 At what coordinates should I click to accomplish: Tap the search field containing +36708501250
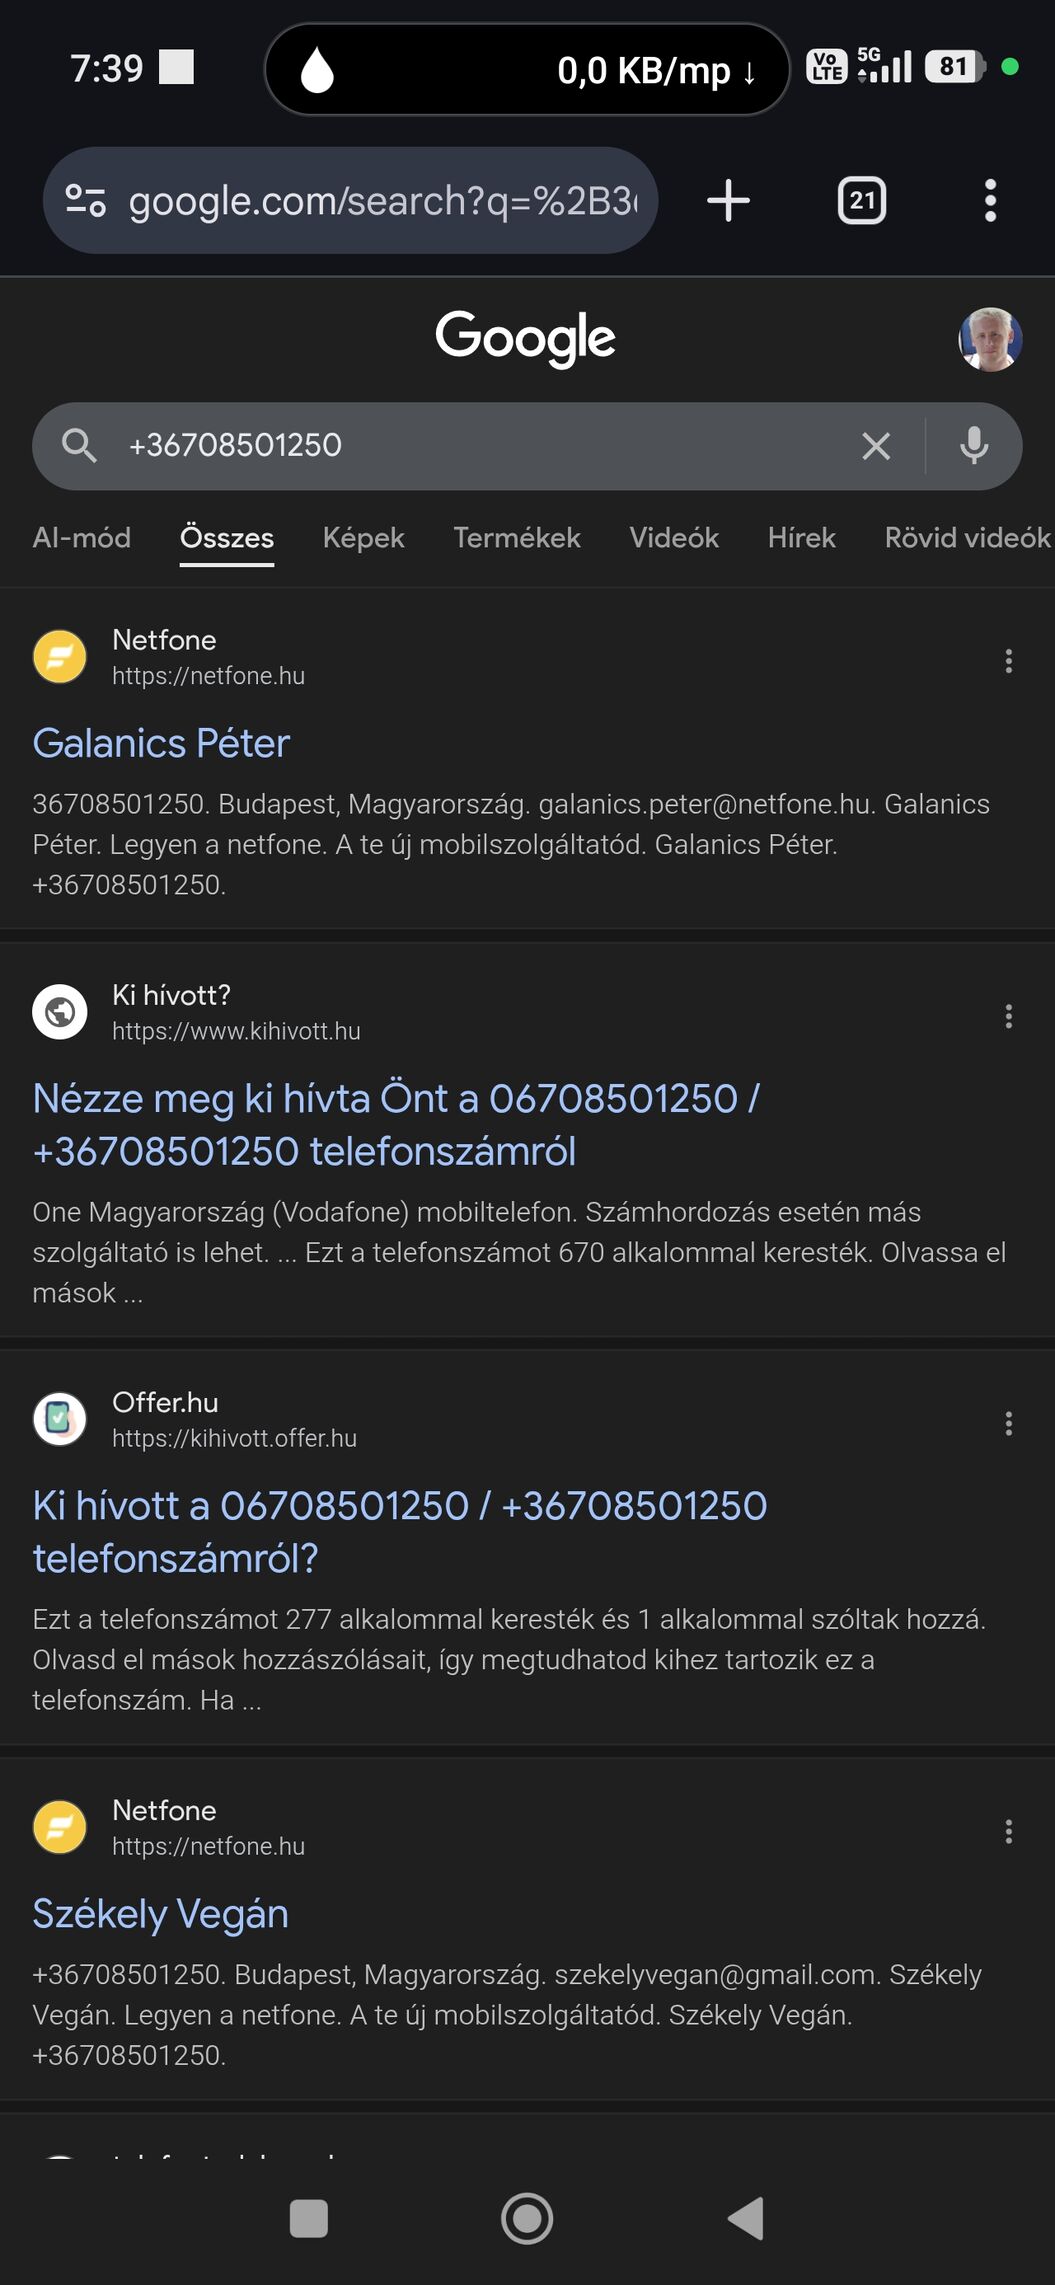(x=480, y=446)
